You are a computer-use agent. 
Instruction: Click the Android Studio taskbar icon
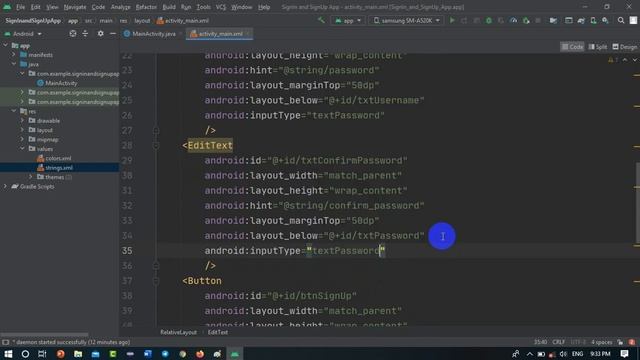click(x=235, y=354)
